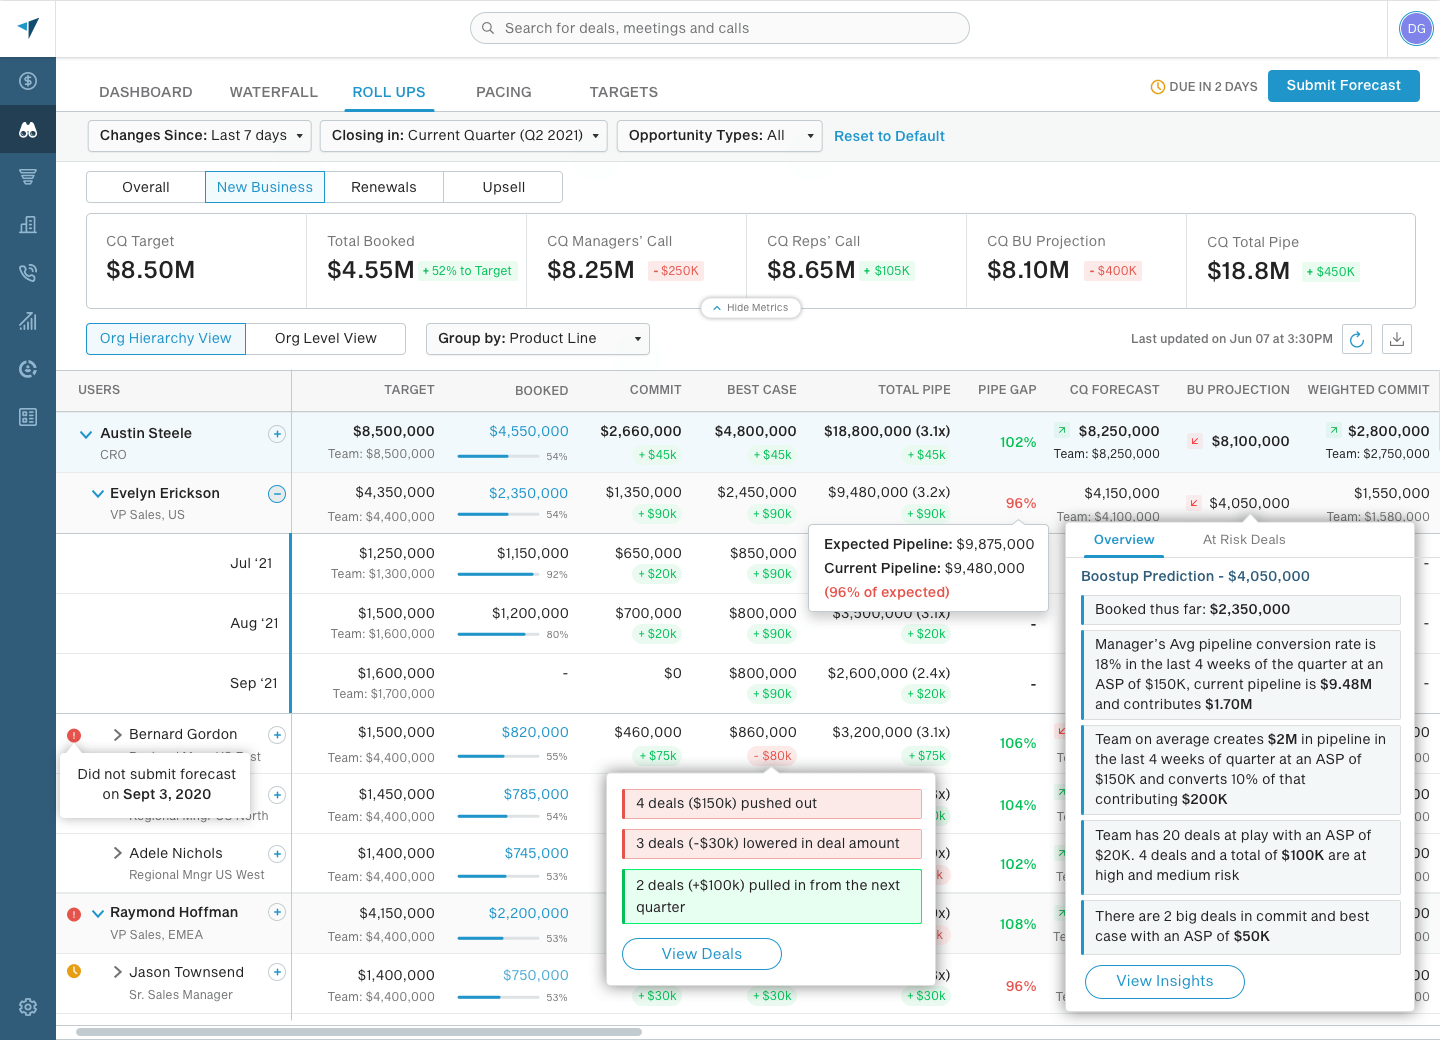Select the funnel pipeline icon in sidebar
Viewport: 1440px width, 1040px height.
click(27, 177)
